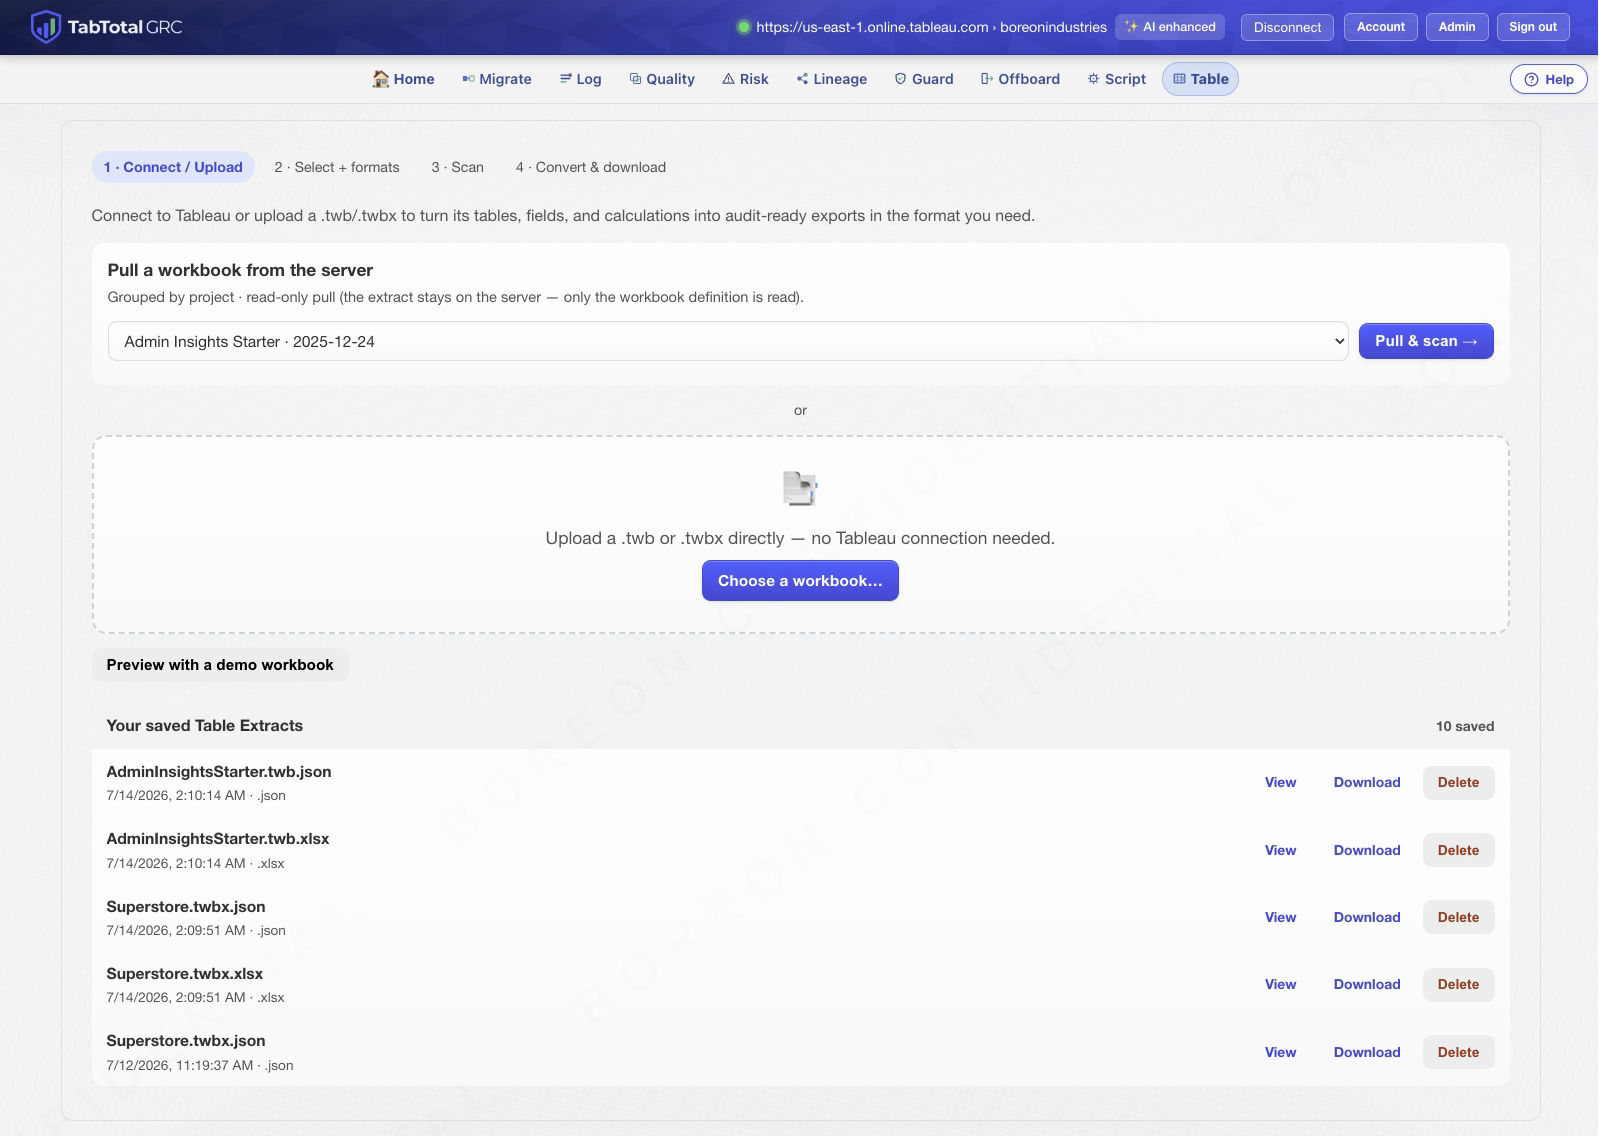Viewport: 1599px width, 1136px height.
Task: Download AdminInsightsStarter.twb.xlsx extract
Action: click(1367, 850)
